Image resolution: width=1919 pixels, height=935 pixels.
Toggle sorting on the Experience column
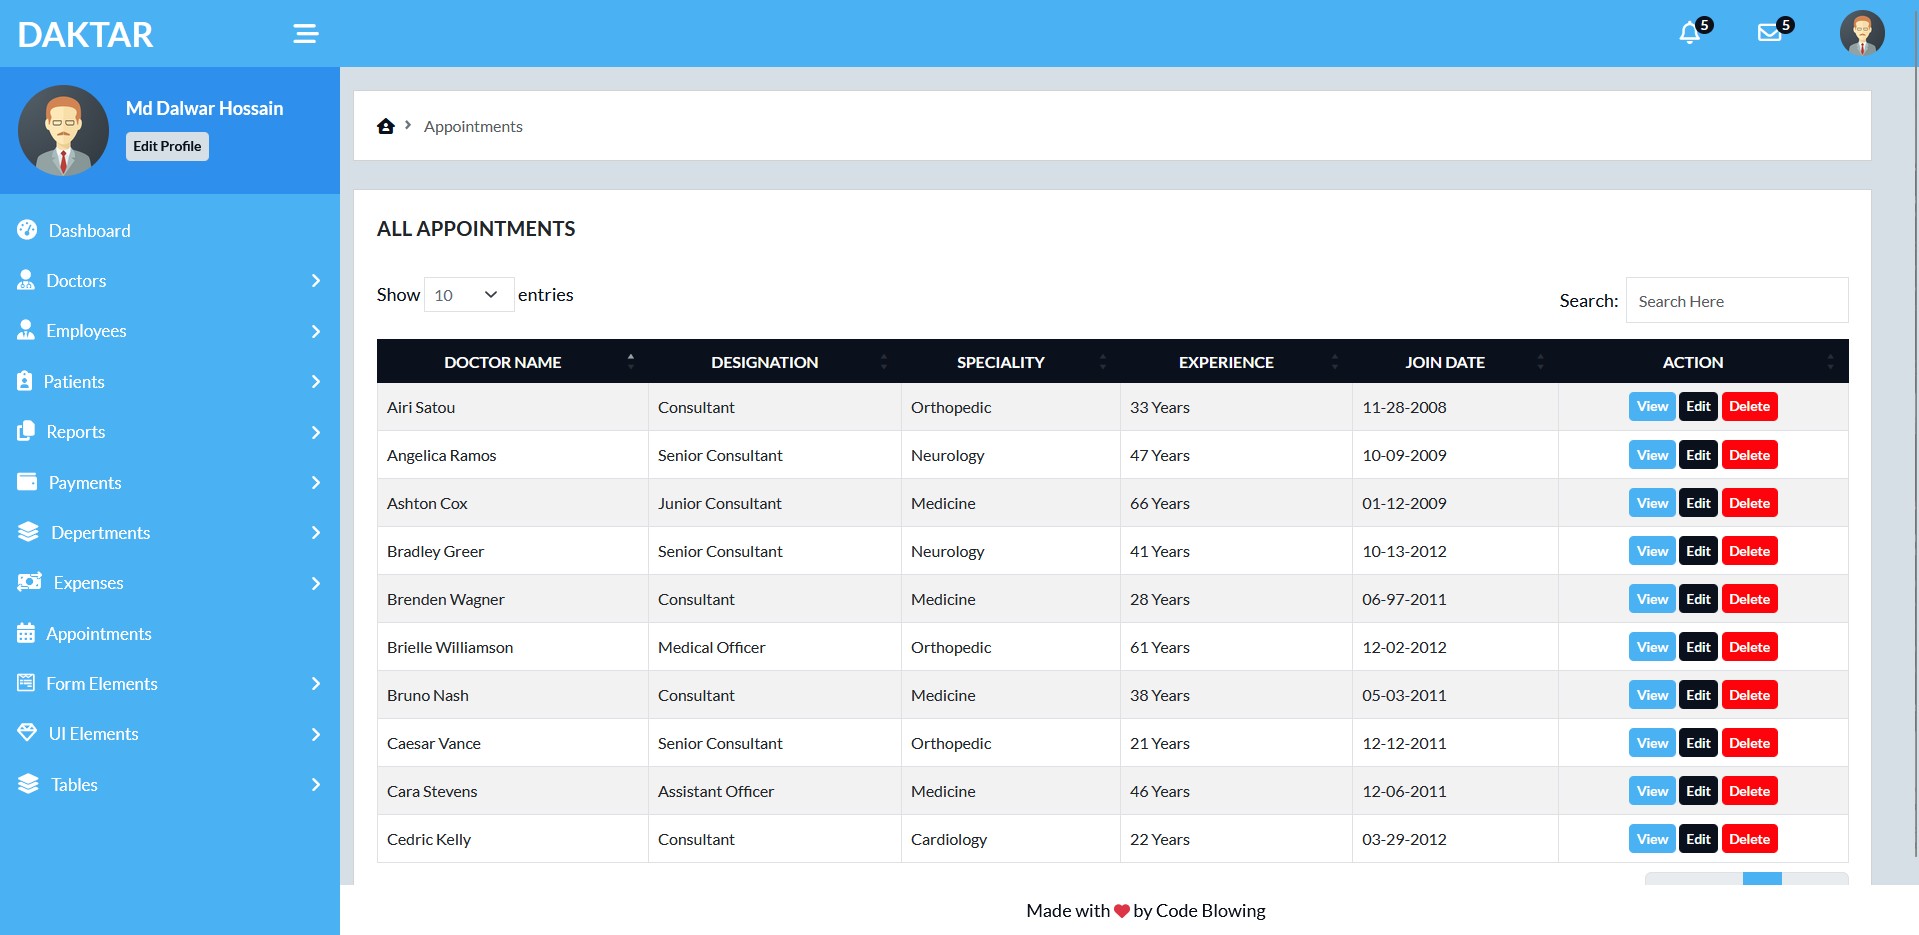1225,362
